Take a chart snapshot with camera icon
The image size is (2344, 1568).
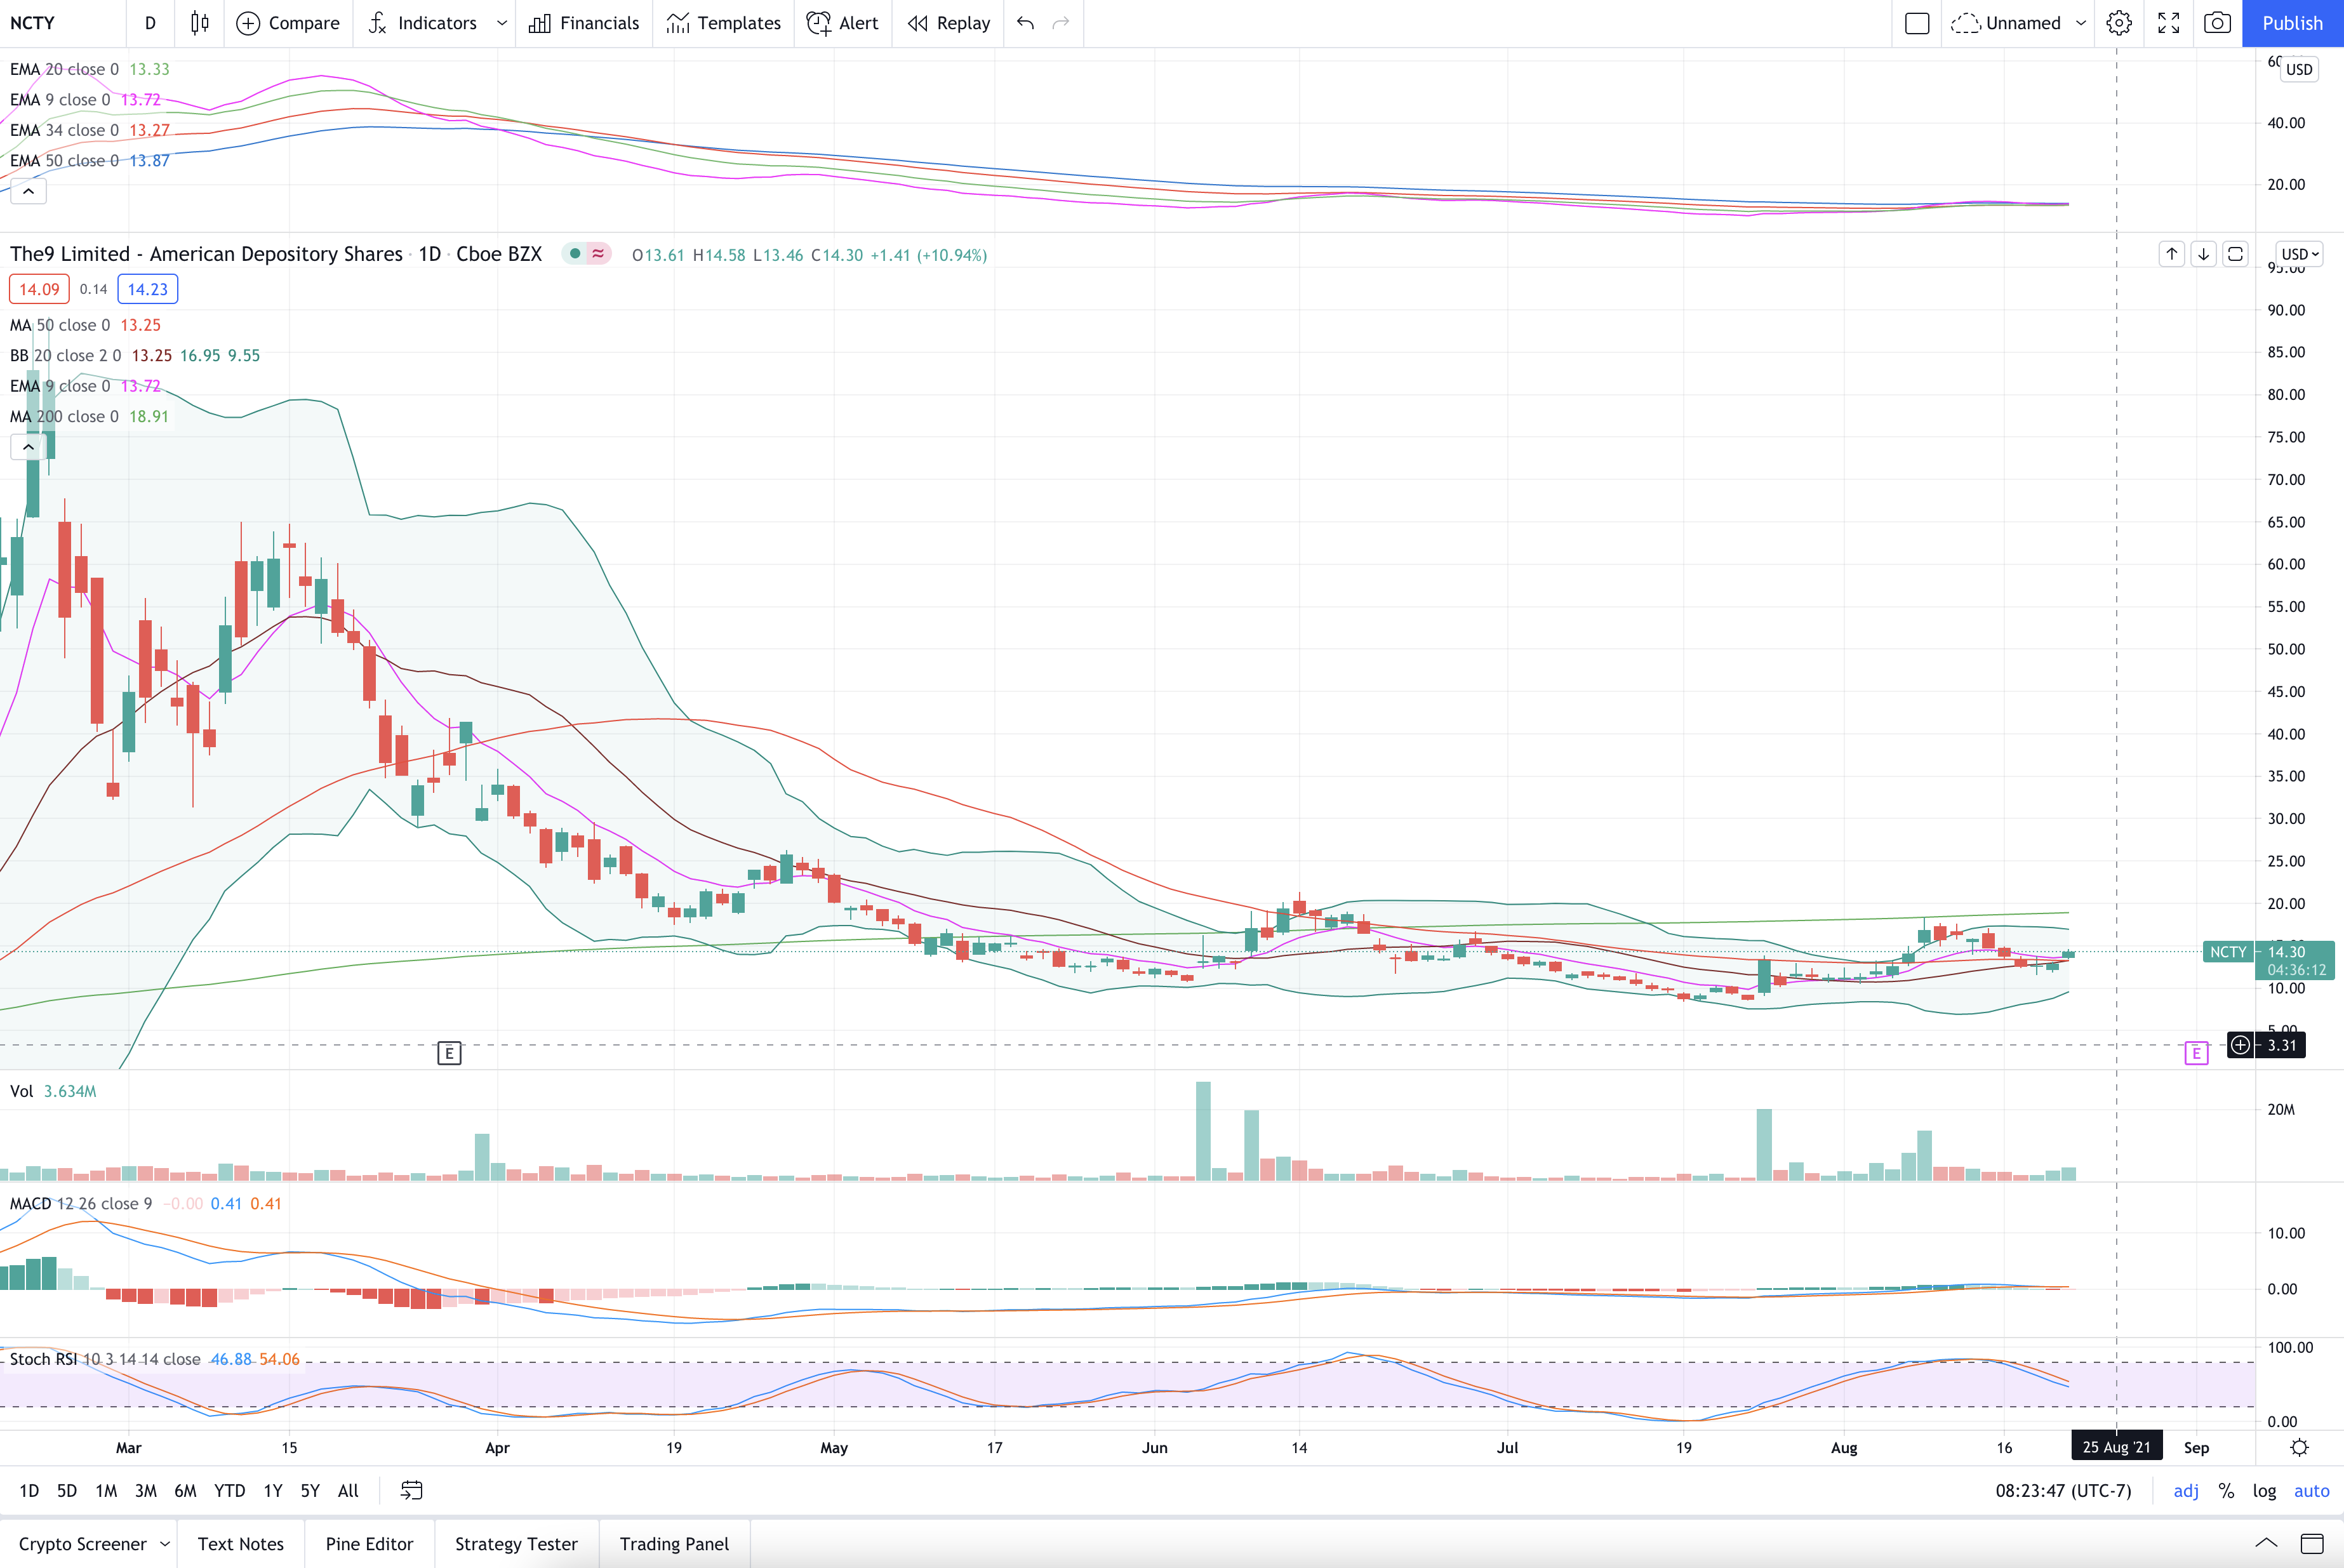(x=2217, y=23)
